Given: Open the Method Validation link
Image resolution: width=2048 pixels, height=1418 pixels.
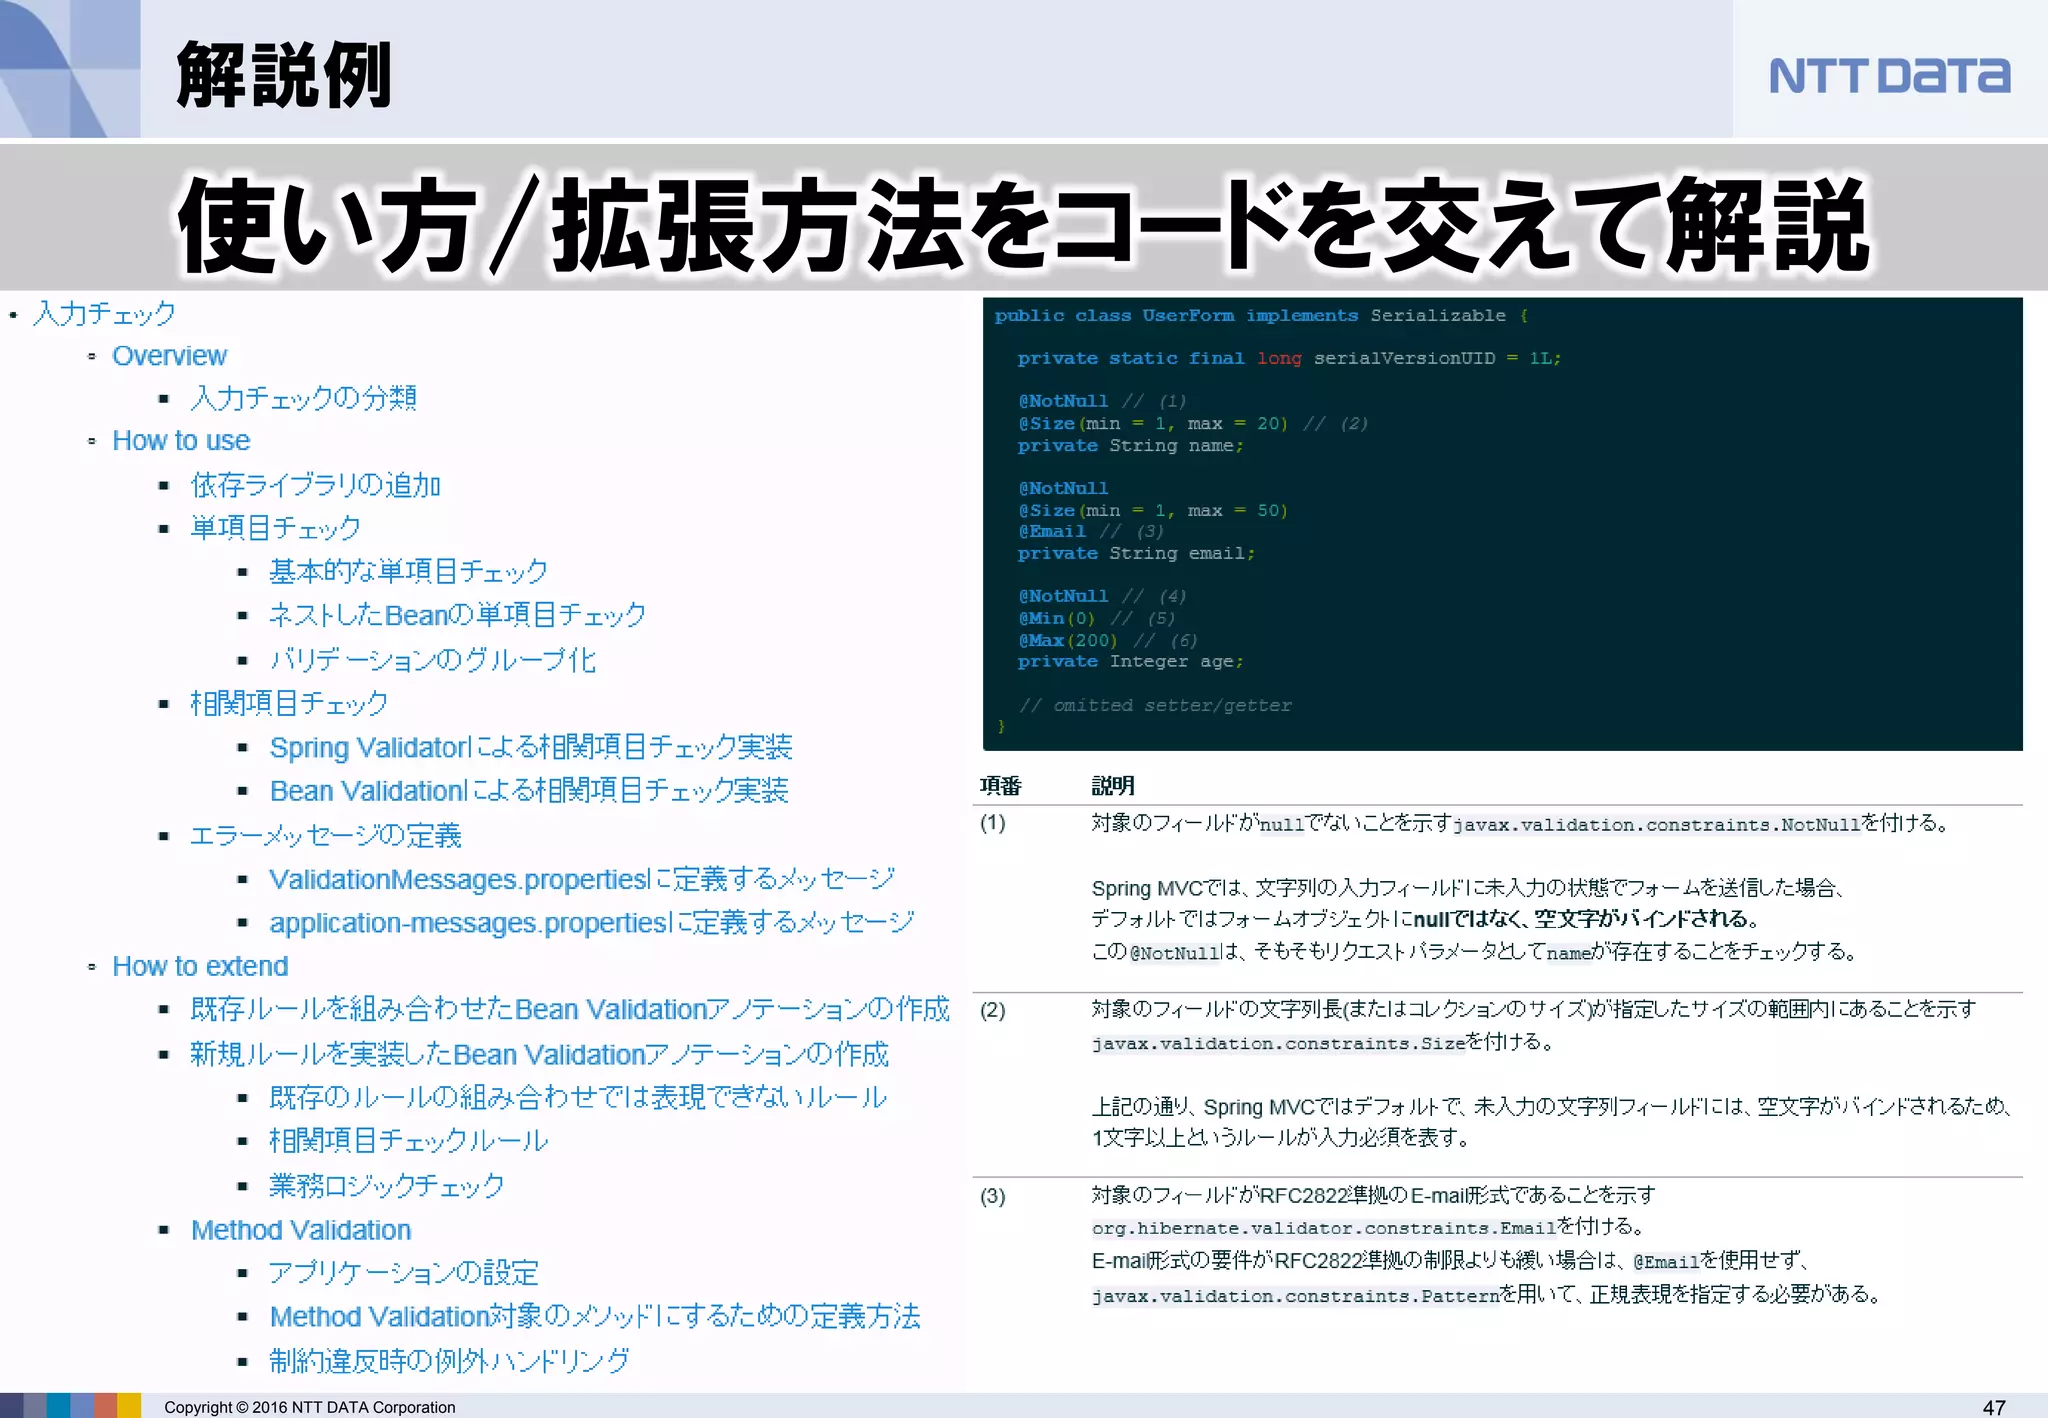Looking at the screenshot, I should [x=301, y=1231].
